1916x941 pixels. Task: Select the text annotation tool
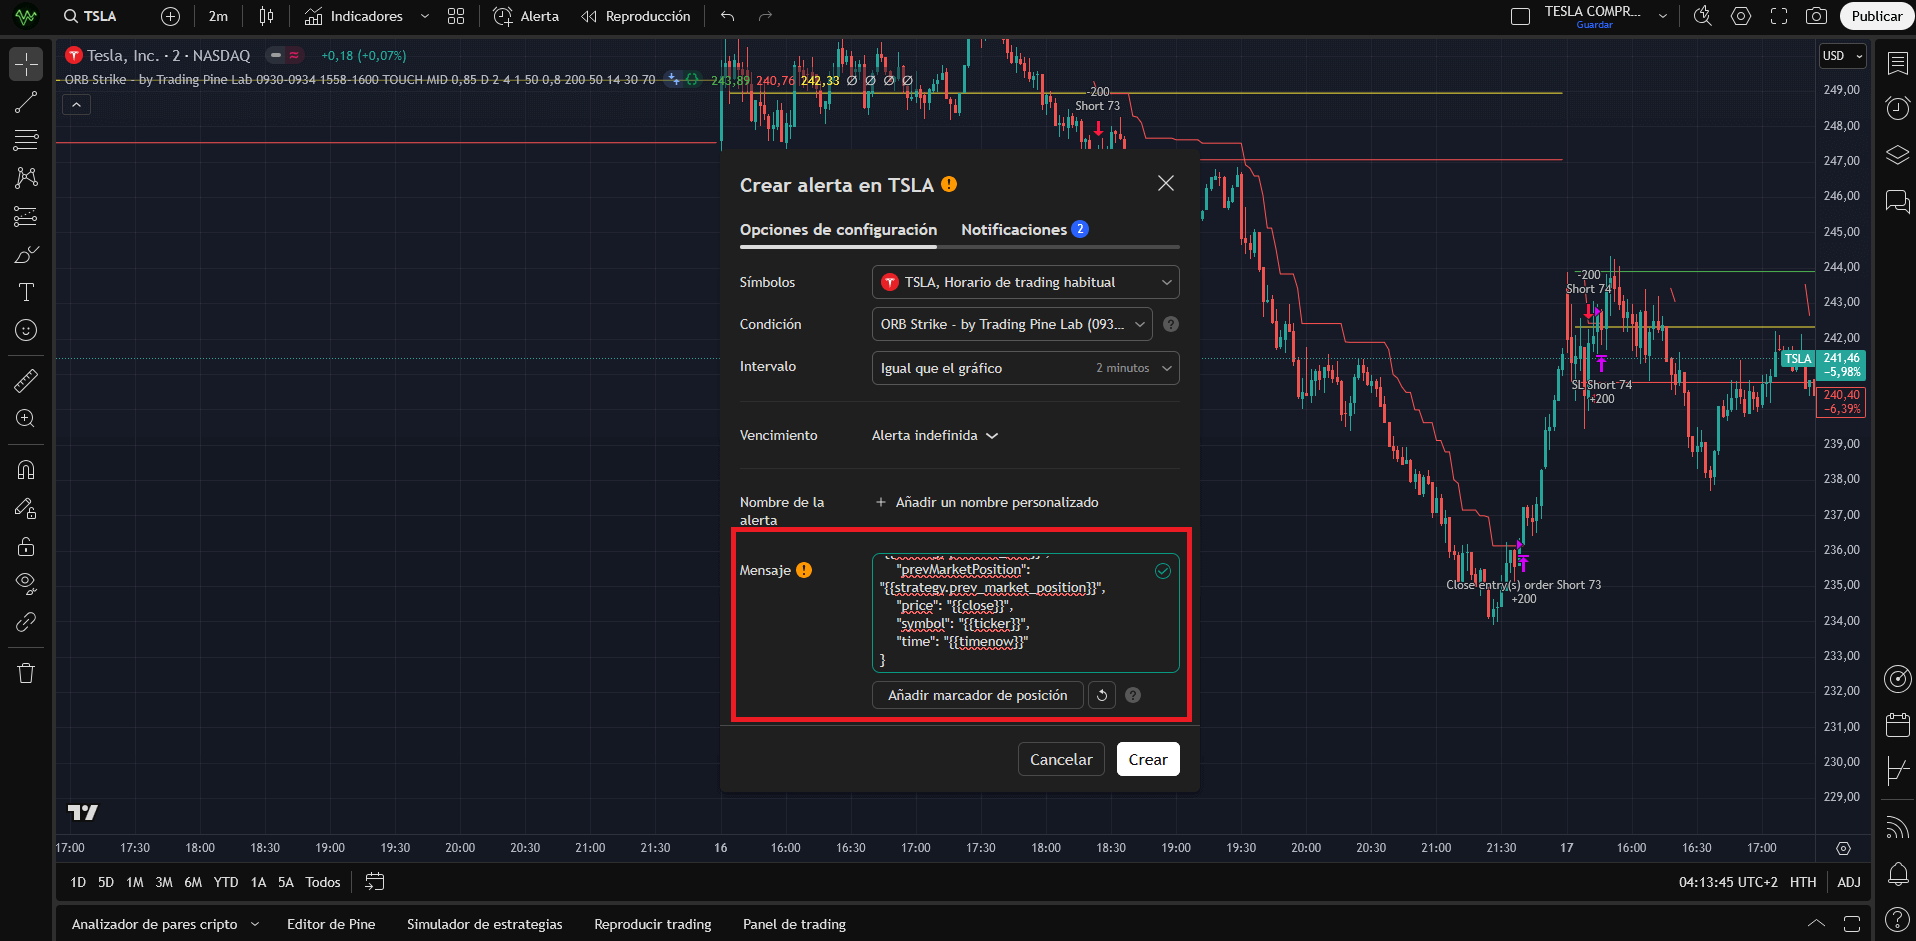coord(25,292)
